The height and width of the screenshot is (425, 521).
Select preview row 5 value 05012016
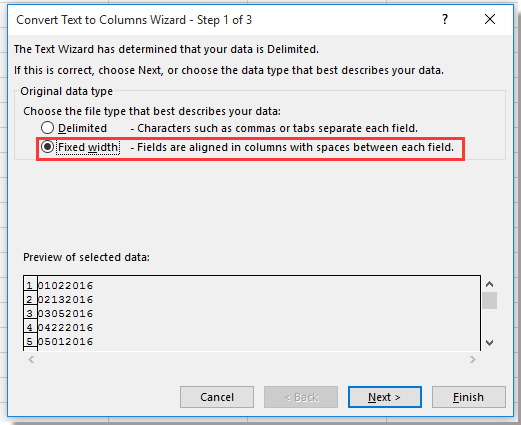[65, 341]
